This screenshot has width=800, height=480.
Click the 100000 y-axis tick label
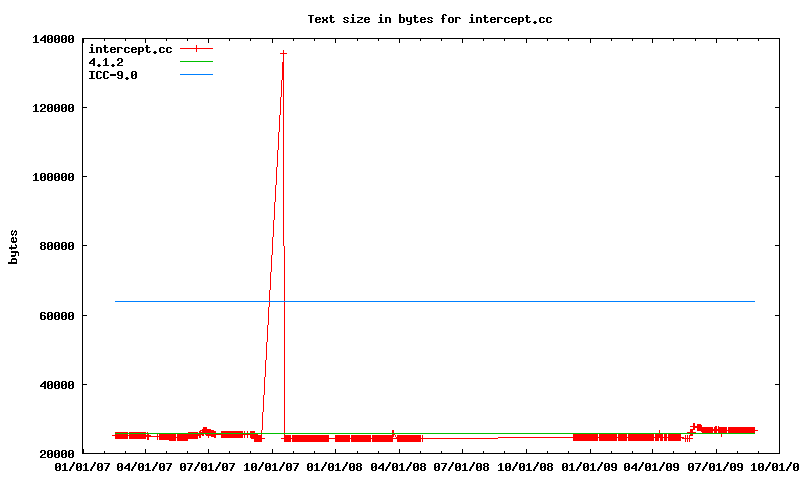(55, 177)
